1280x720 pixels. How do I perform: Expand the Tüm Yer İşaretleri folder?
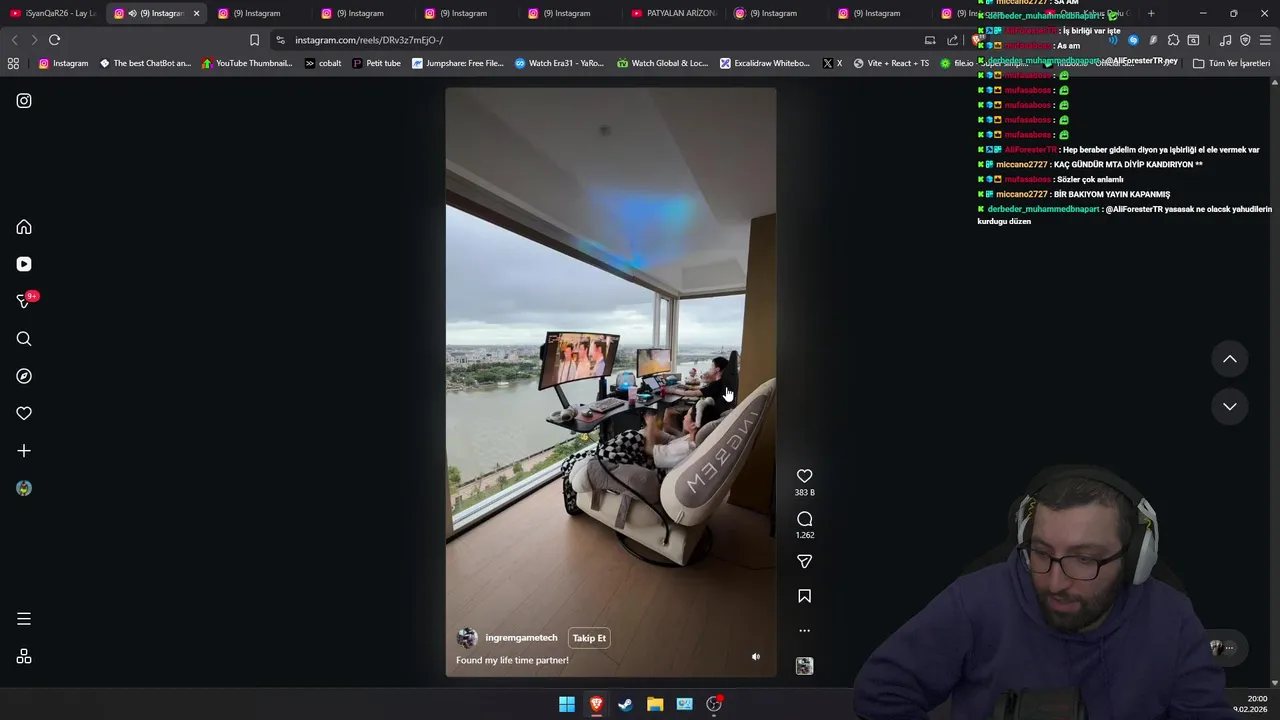[1231, 63]
